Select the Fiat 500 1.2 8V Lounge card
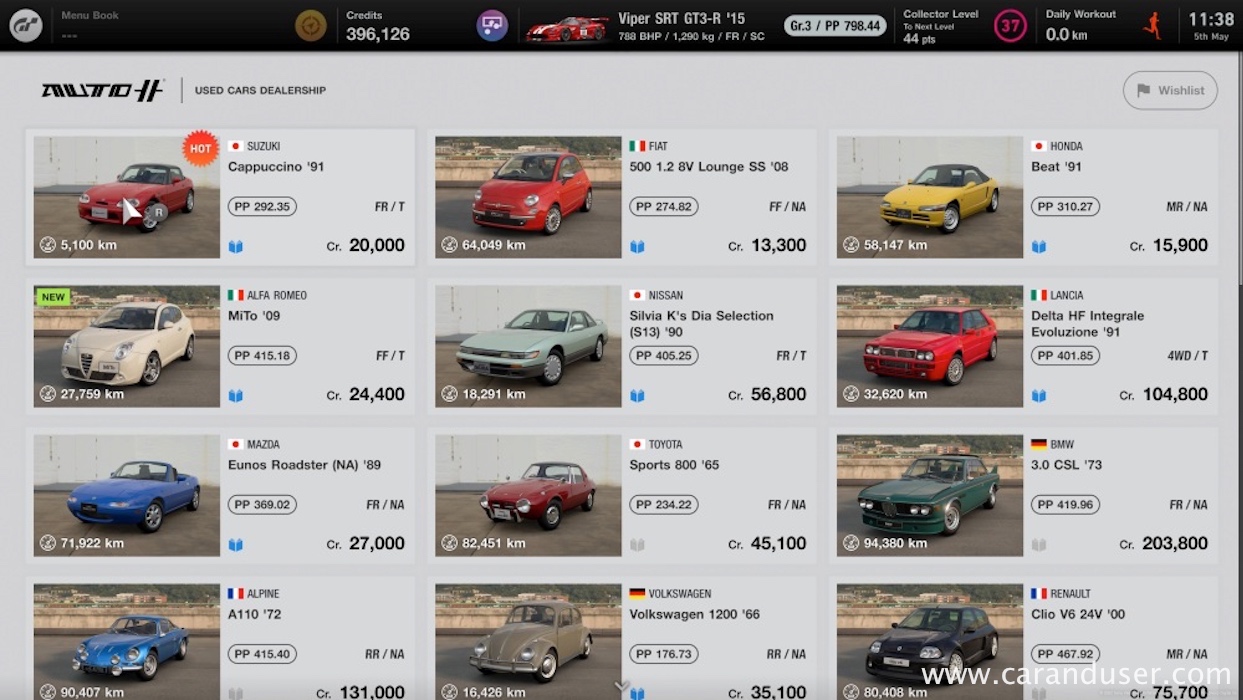Image resolution: width=1243 pixels, height=700 pixels. 622,197
